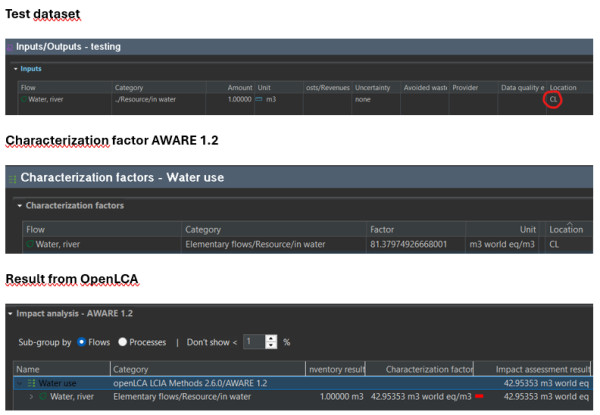
Task: Click the Inventory result column header
Action: coord(337,369)
